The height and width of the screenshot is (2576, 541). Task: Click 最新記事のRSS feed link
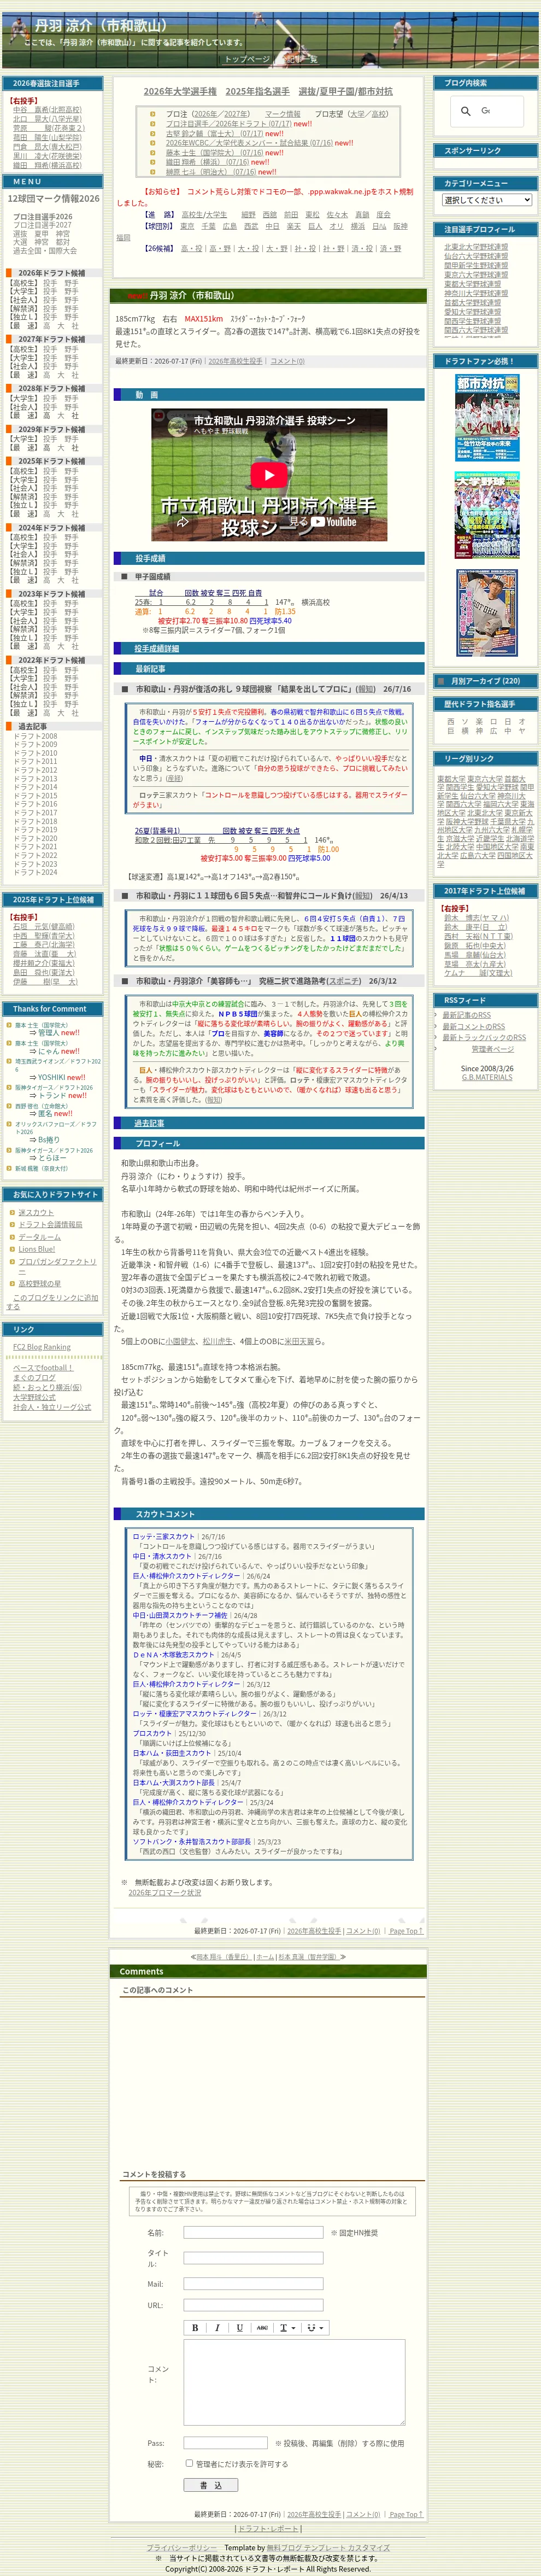point(467,1015)
